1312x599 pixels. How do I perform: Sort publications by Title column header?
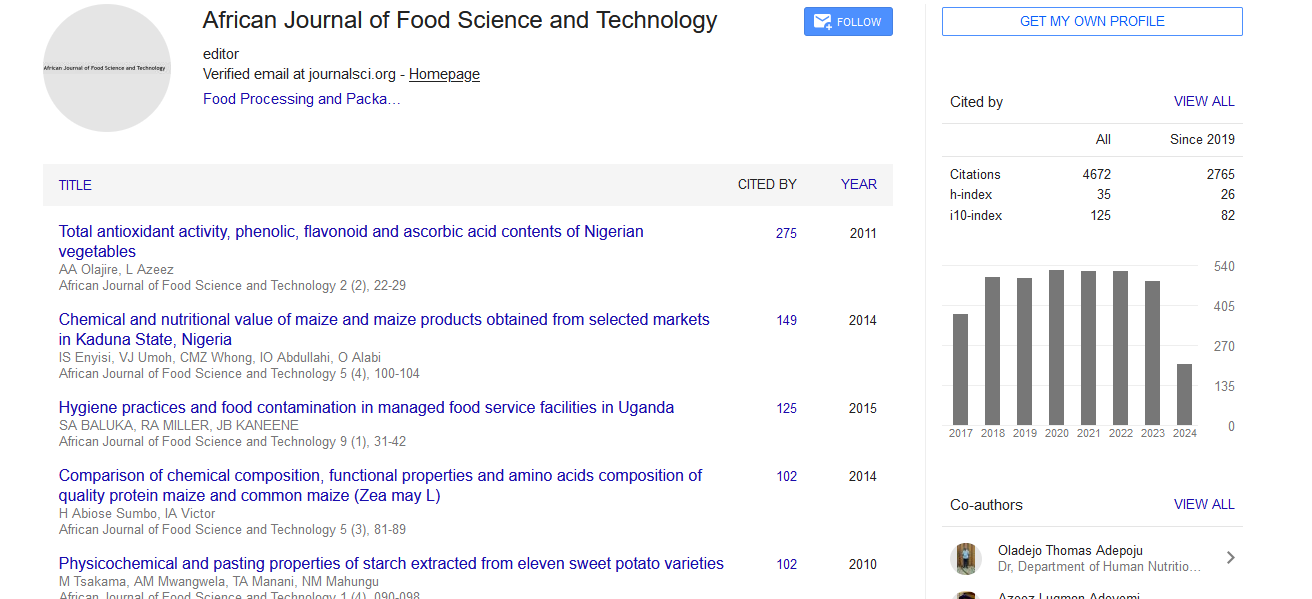pyautogui.click(x=75, y=185)
